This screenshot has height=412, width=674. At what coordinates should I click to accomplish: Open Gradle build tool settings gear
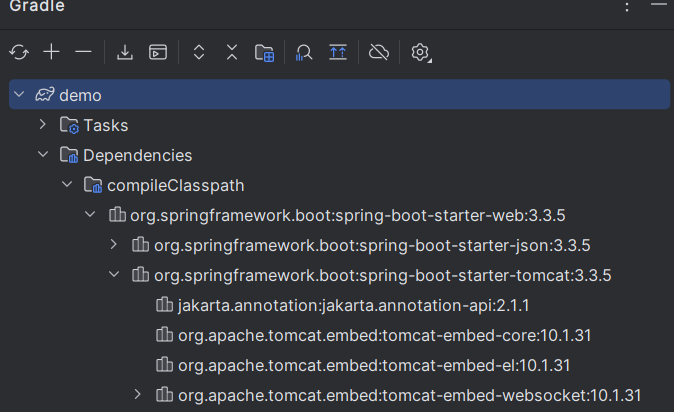[421, 53]
